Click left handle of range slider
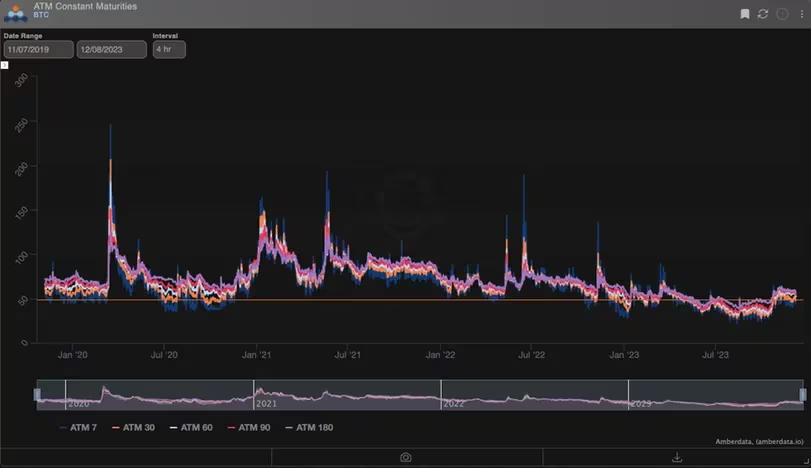This screenshot has width=811, height=468. coord(37,395)
